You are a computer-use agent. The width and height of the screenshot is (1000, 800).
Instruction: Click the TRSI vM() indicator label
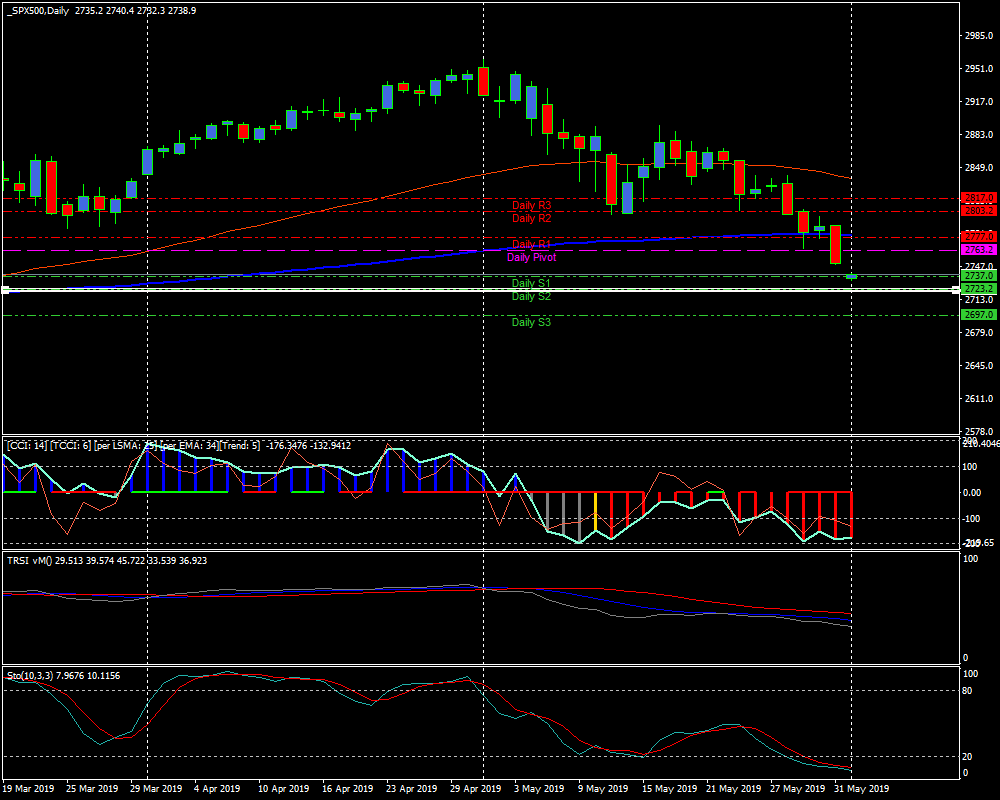[33, 561]
